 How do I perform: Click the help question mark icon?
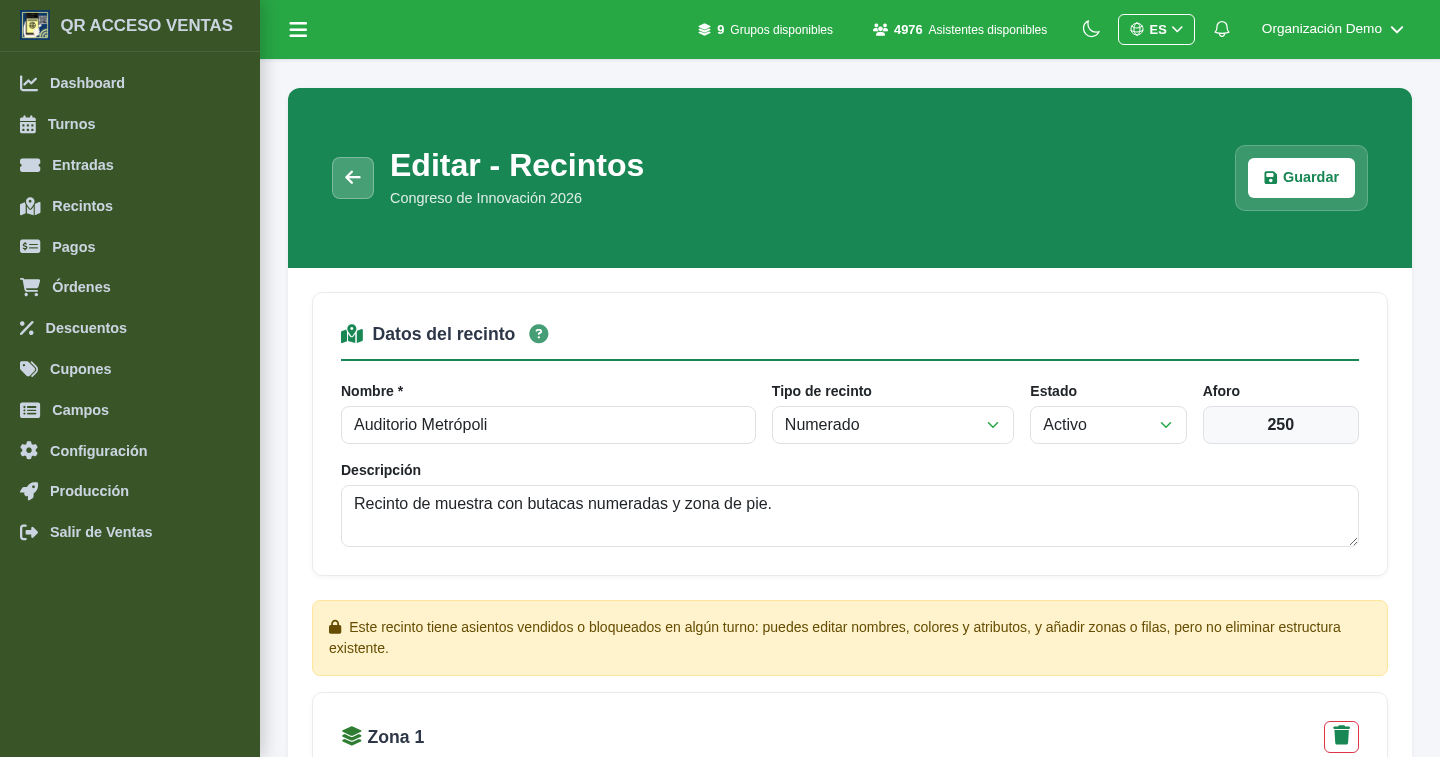539,334
